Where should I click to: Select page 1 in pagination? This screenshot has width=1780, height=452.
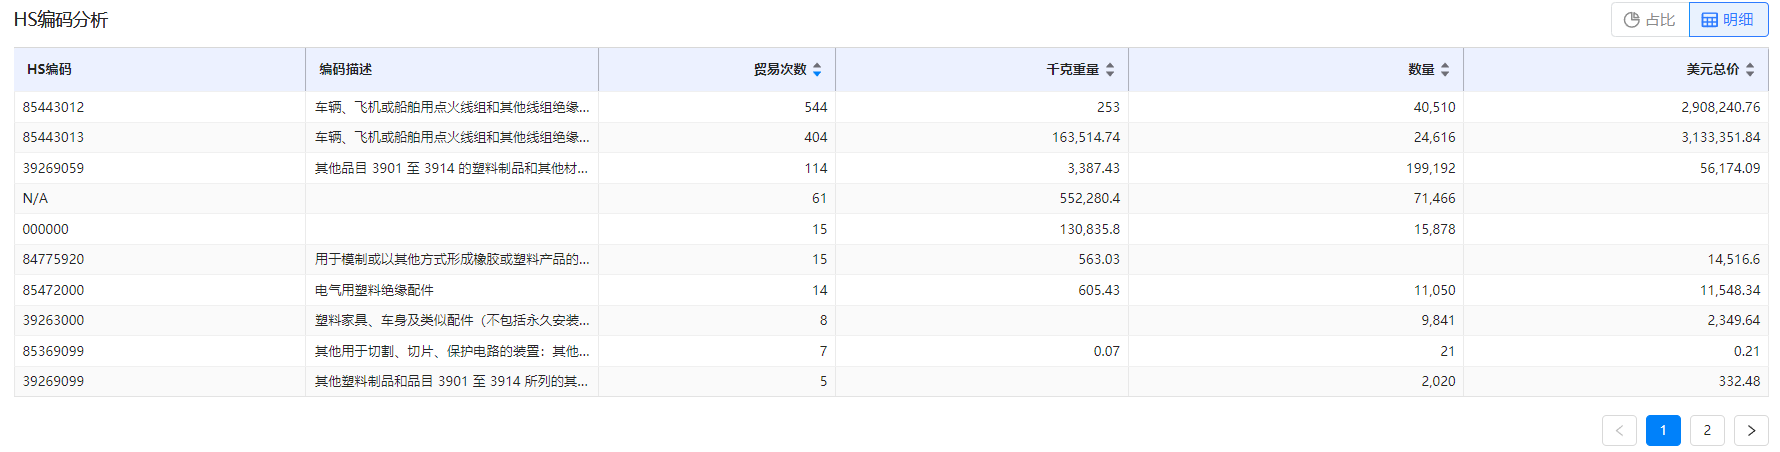coord(1663,430)
